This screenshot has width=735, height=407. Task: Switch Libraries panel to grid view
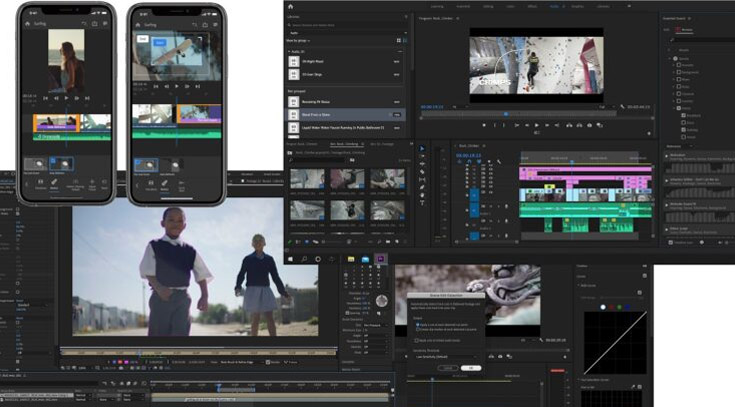(x=399, y=39)
